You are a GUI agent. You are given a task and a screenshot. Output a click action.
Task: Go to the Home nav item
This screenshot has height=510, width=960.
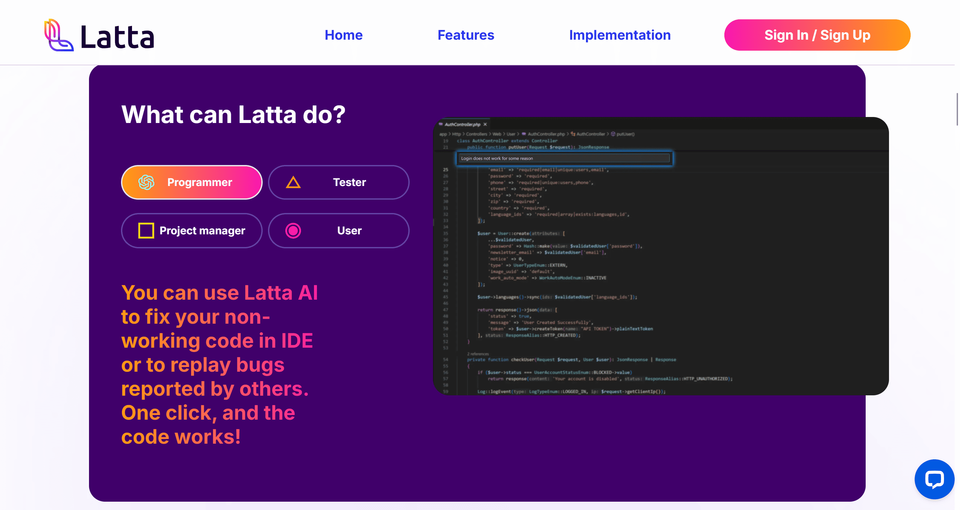[343, 35]
